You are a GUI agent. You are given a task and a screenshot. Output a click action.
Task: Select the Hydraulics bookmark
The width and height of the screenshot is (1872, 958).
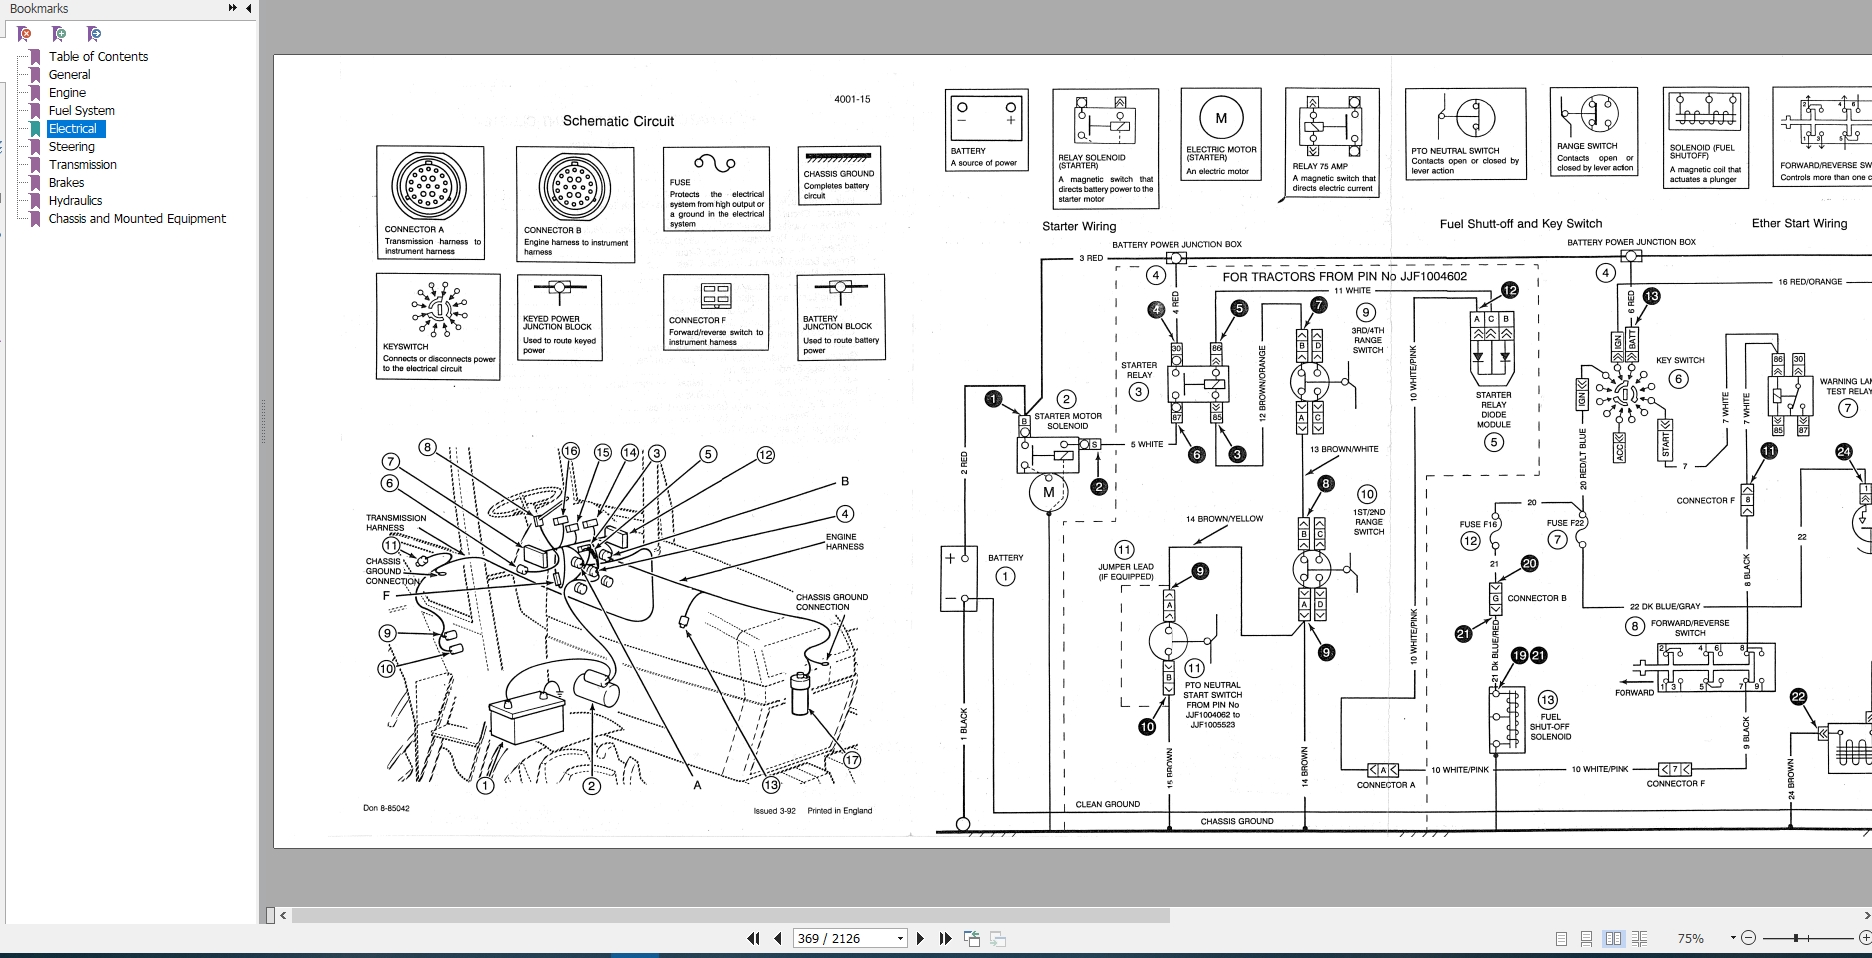click(75, 200)
